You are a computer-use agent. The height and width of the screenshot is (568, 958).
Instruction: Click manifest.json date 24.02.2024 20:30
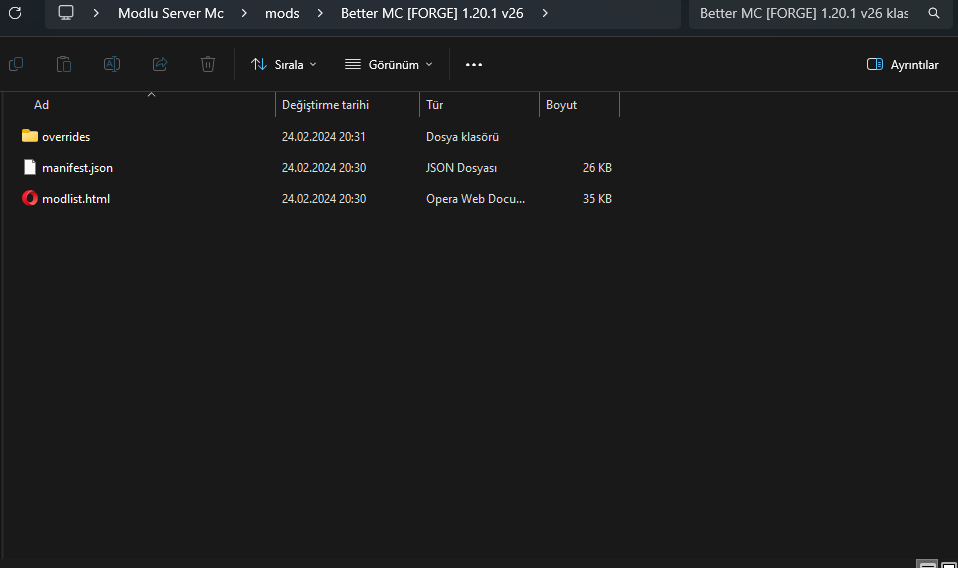(x=324, y=167)
